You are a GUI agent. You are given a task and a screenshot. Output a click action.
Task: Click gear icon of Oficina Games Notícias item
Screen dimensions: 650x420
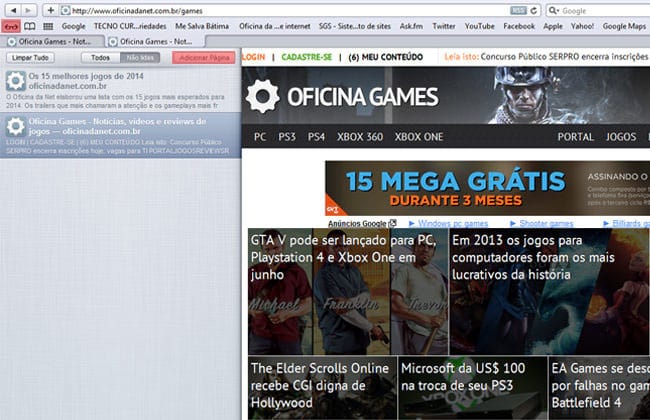pos(16,126)
